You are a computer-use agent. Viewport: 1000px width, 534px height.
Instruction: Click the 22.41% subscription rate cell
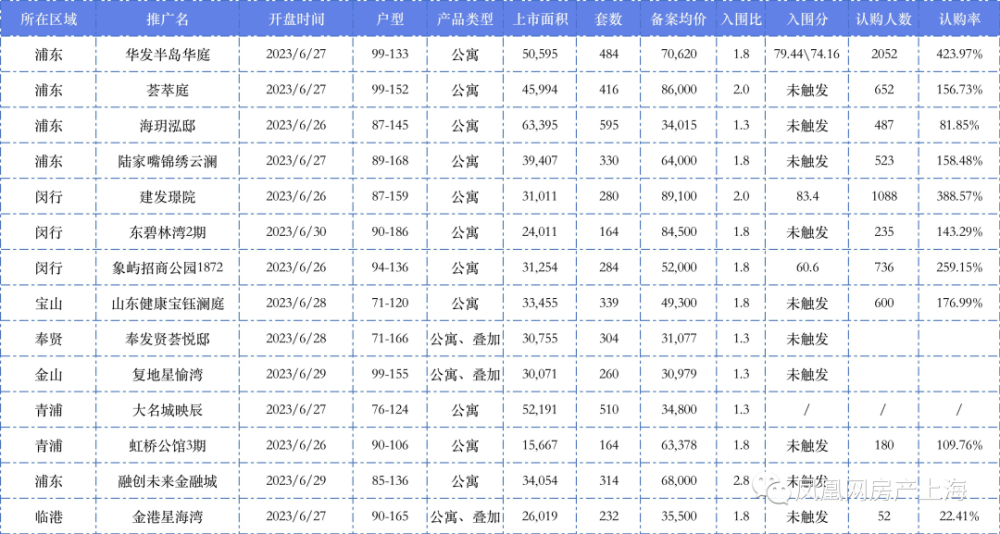pos(959,516)
